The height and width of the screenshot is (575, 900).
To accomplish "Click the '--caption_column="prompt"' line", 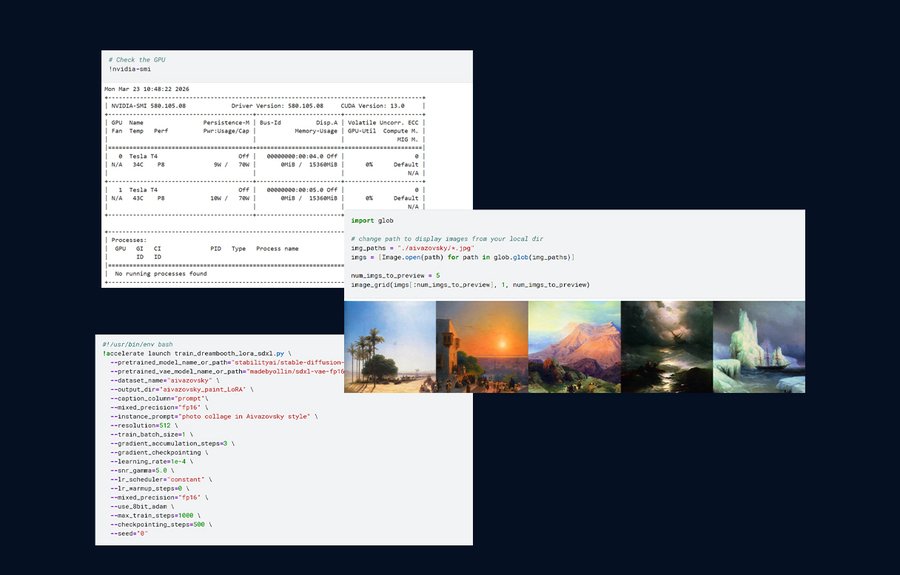I will pos(160,398).
